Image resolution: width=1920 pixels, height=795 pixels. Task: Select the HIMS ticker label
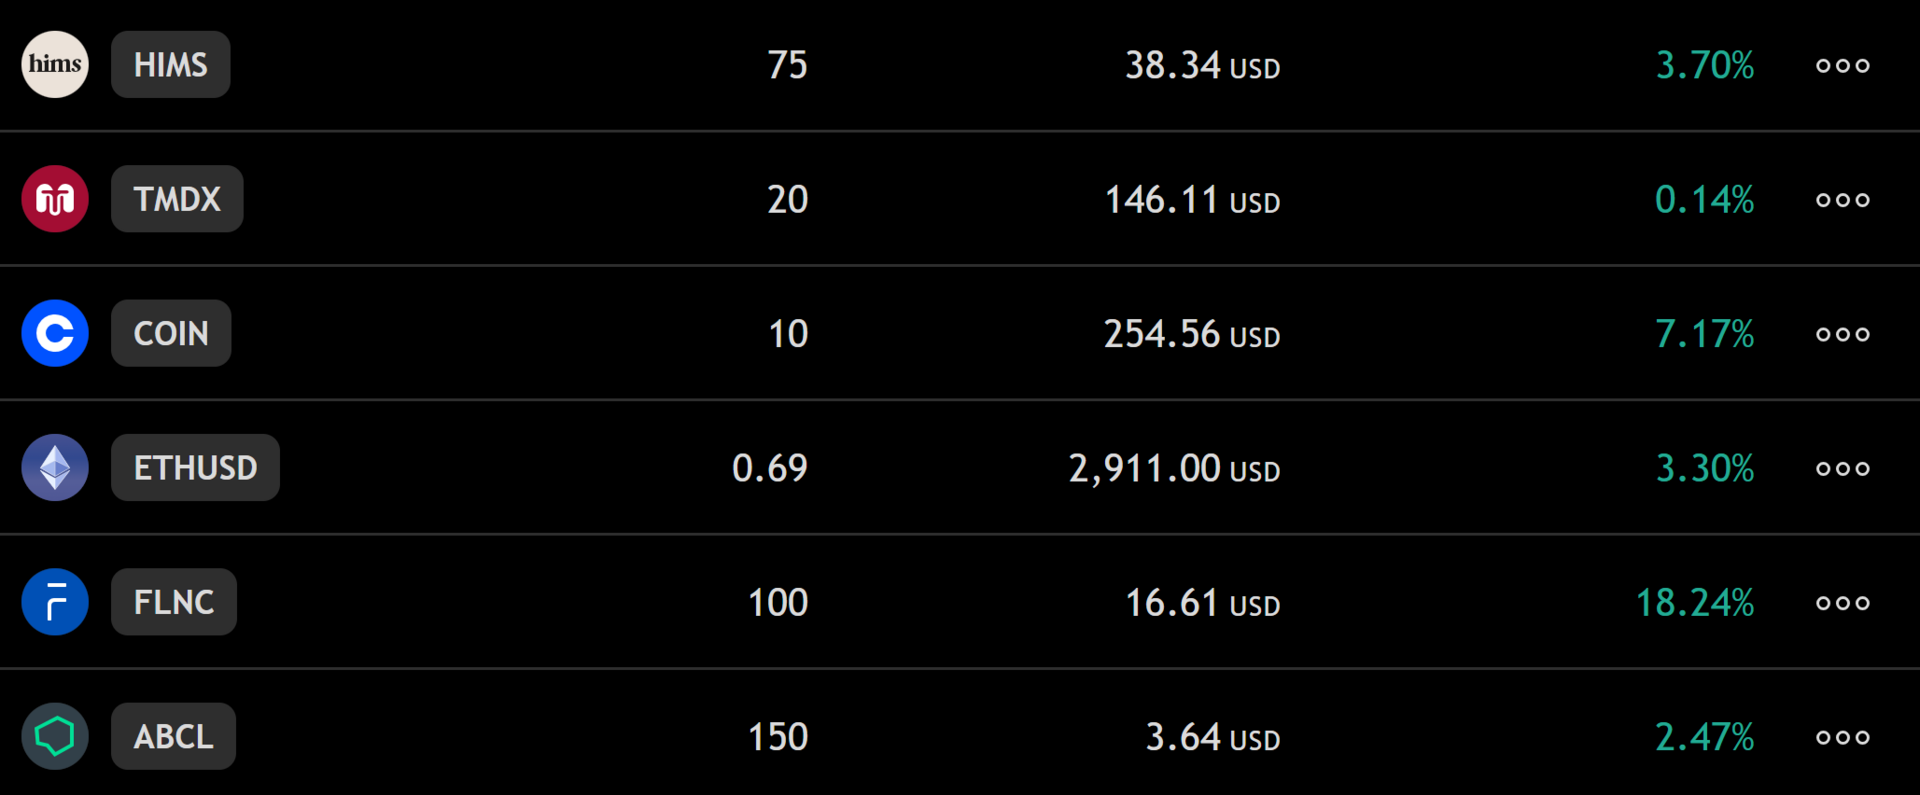[x=170, y=64]
